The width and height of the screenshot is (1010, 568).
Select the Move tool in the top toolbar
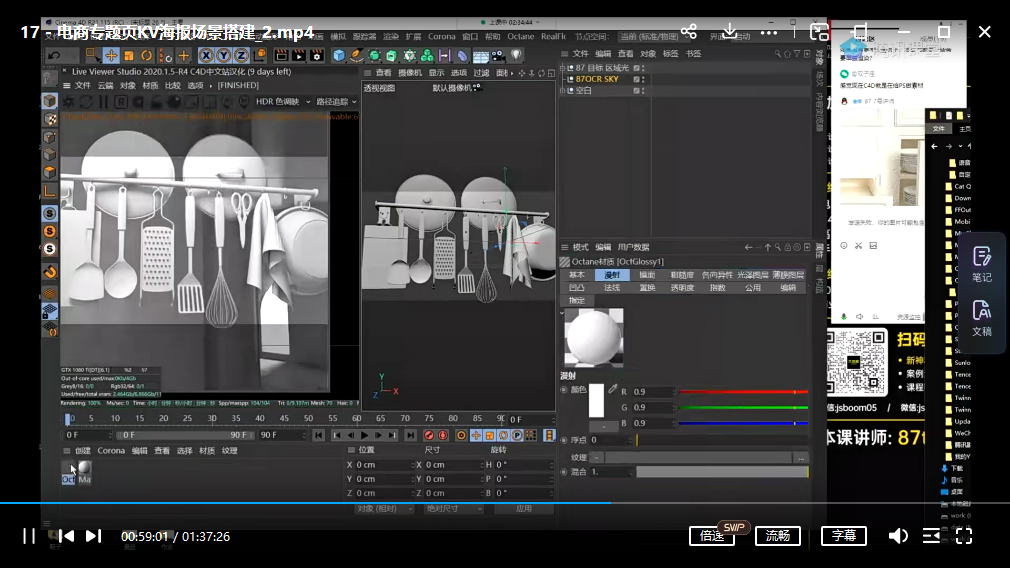click(111, 55)
